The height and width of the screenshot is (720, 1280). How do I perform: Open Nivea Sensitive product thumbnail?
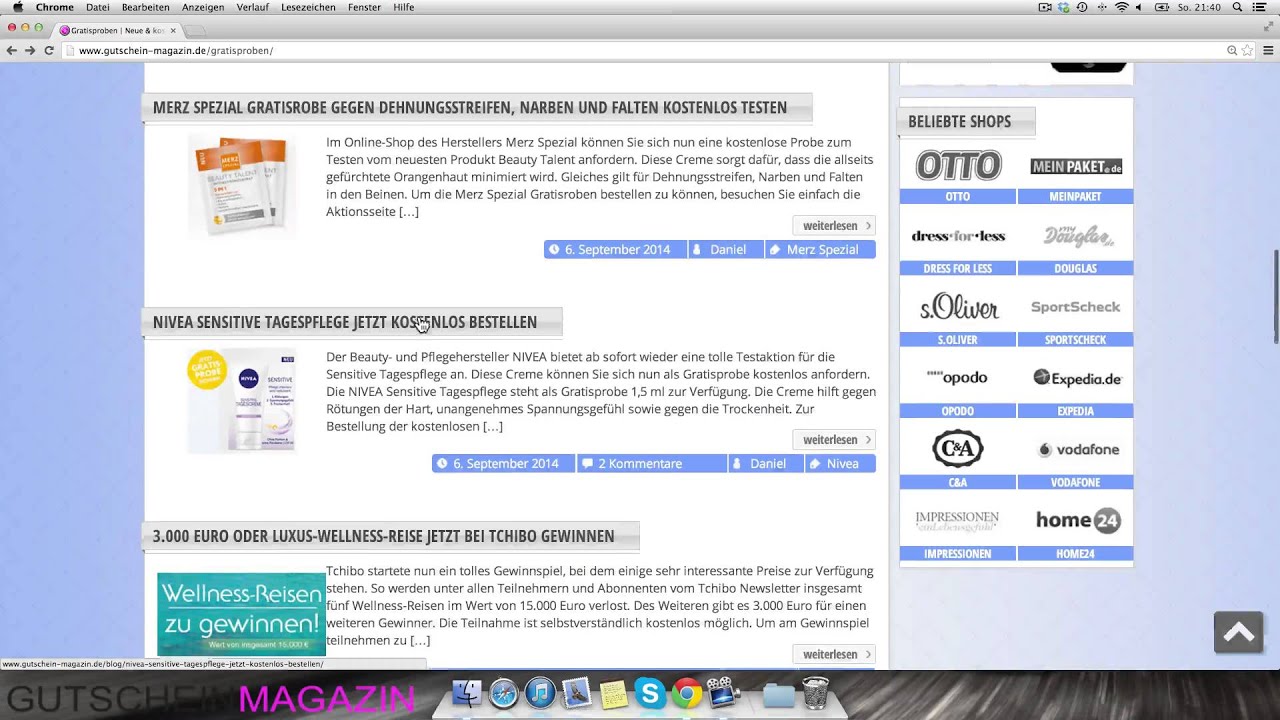[241, 400]
